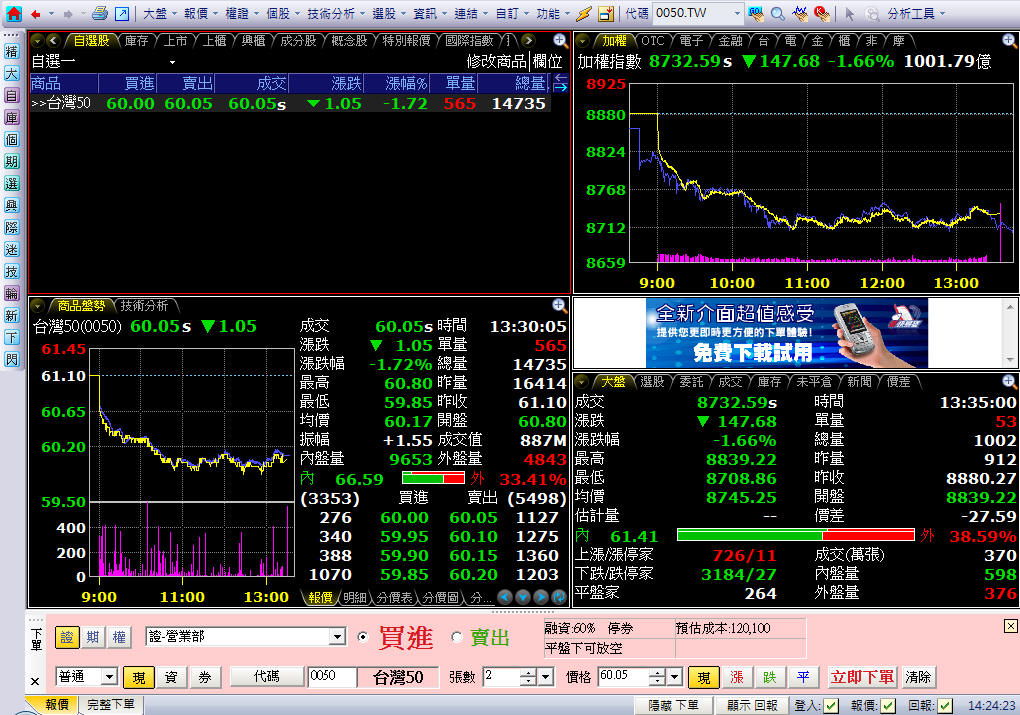Click the 立即下單 button
This screenshot has width=1020, height=715.
(862, 677)
